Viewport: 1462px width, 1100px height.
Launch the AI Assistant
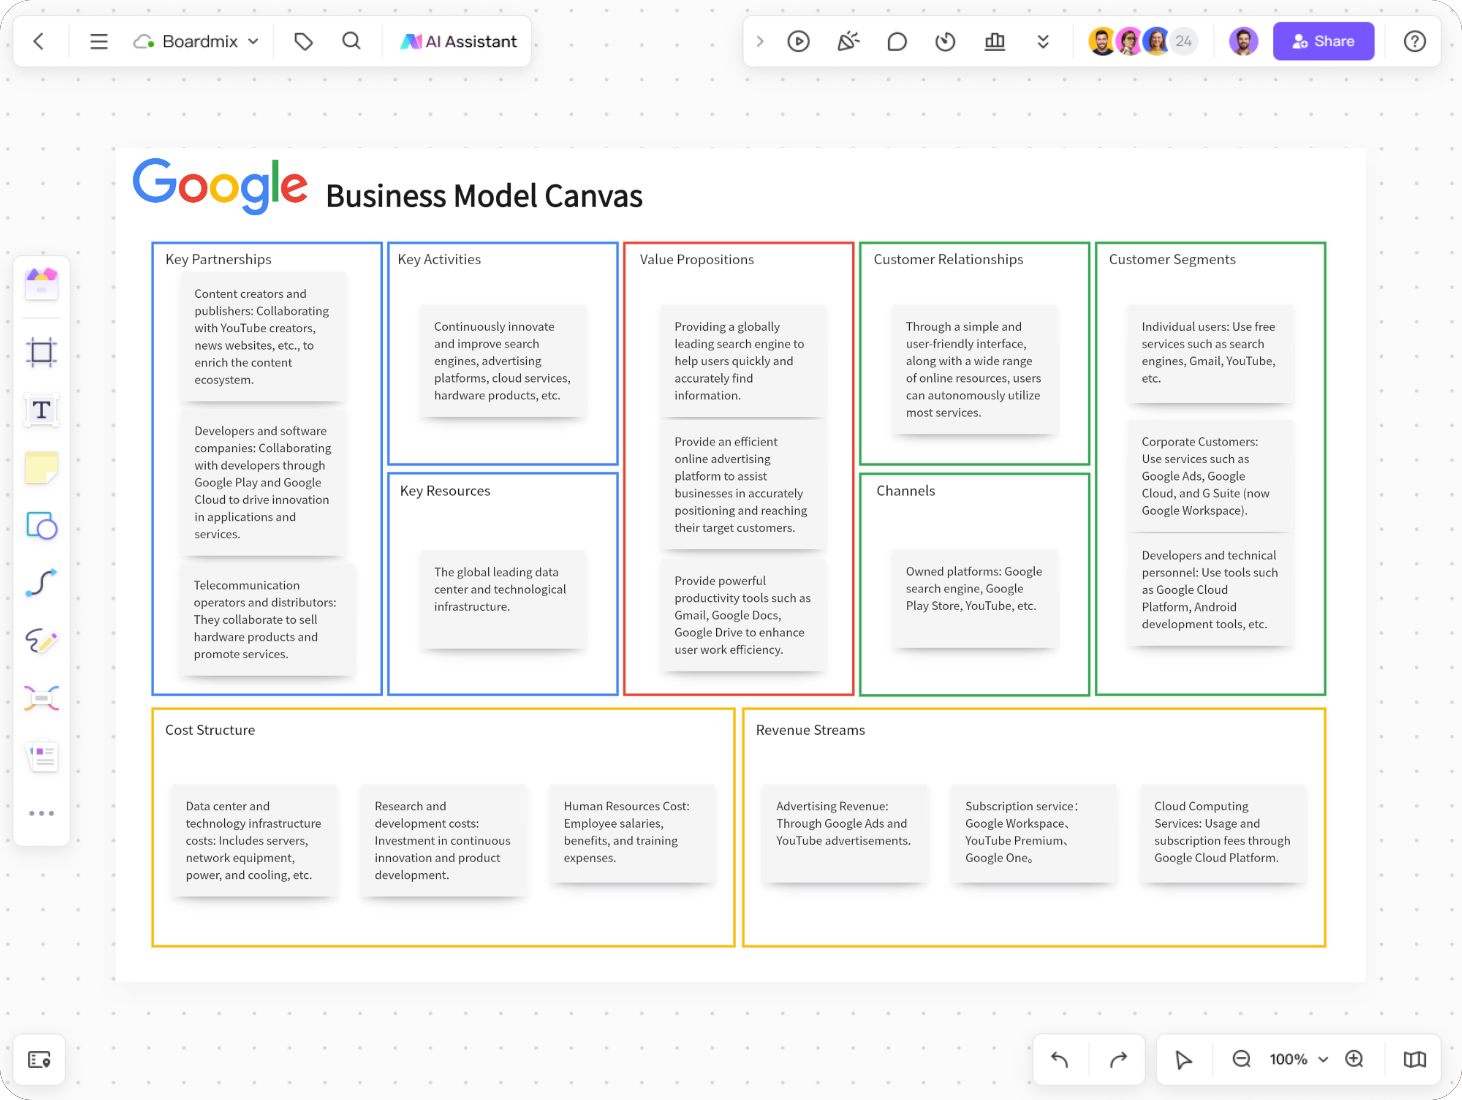(x=459, y=41)
